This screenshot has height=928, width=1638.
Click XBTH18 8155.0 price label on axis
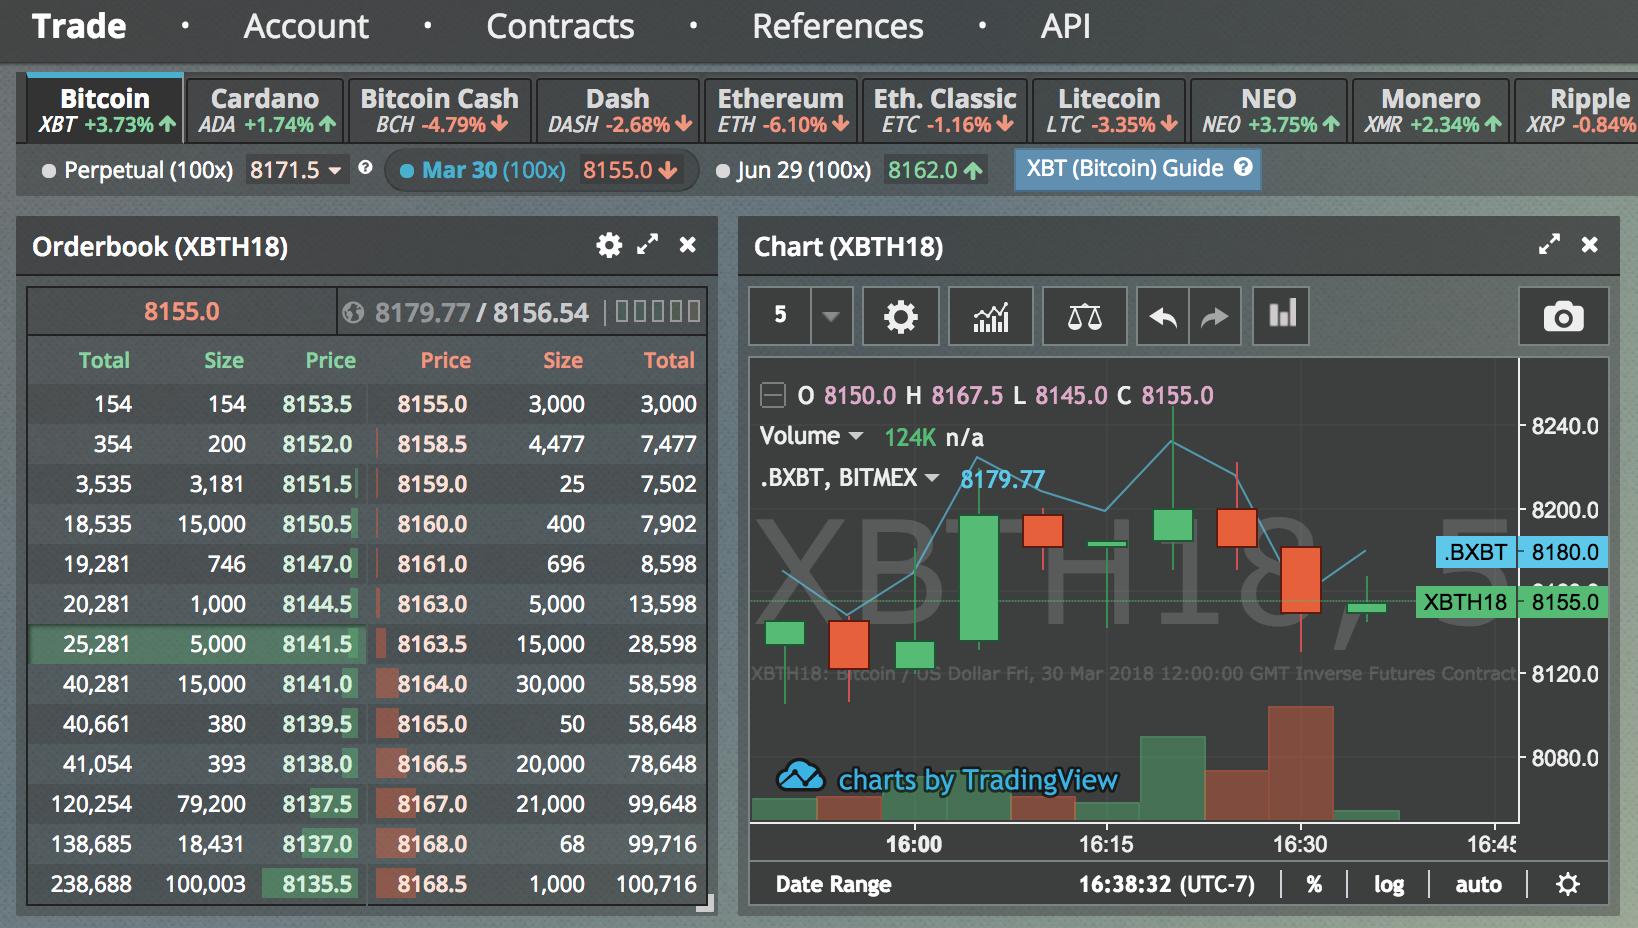[x=1512, y=602]
